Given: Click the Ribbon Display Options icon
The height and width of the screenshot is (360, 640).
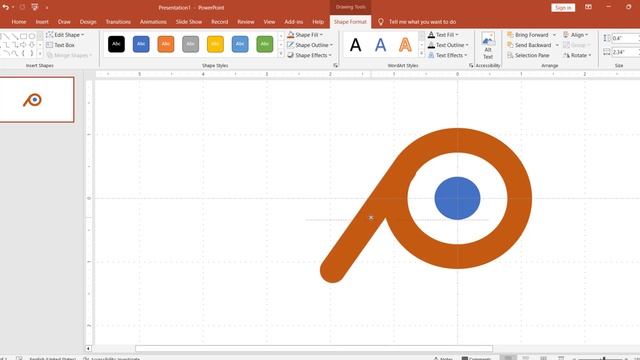Looking at the screenshot, I should click(588, 7).
